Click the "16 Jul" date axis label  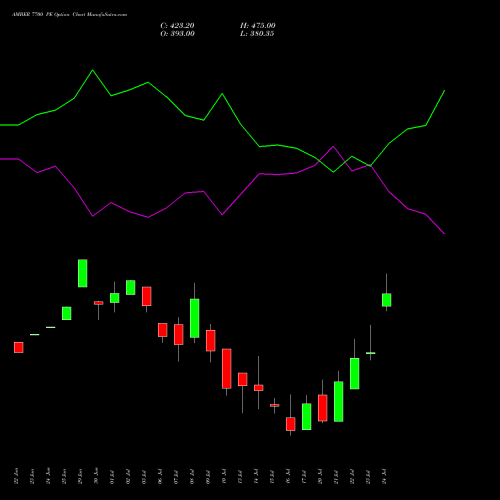pos(289,477)
